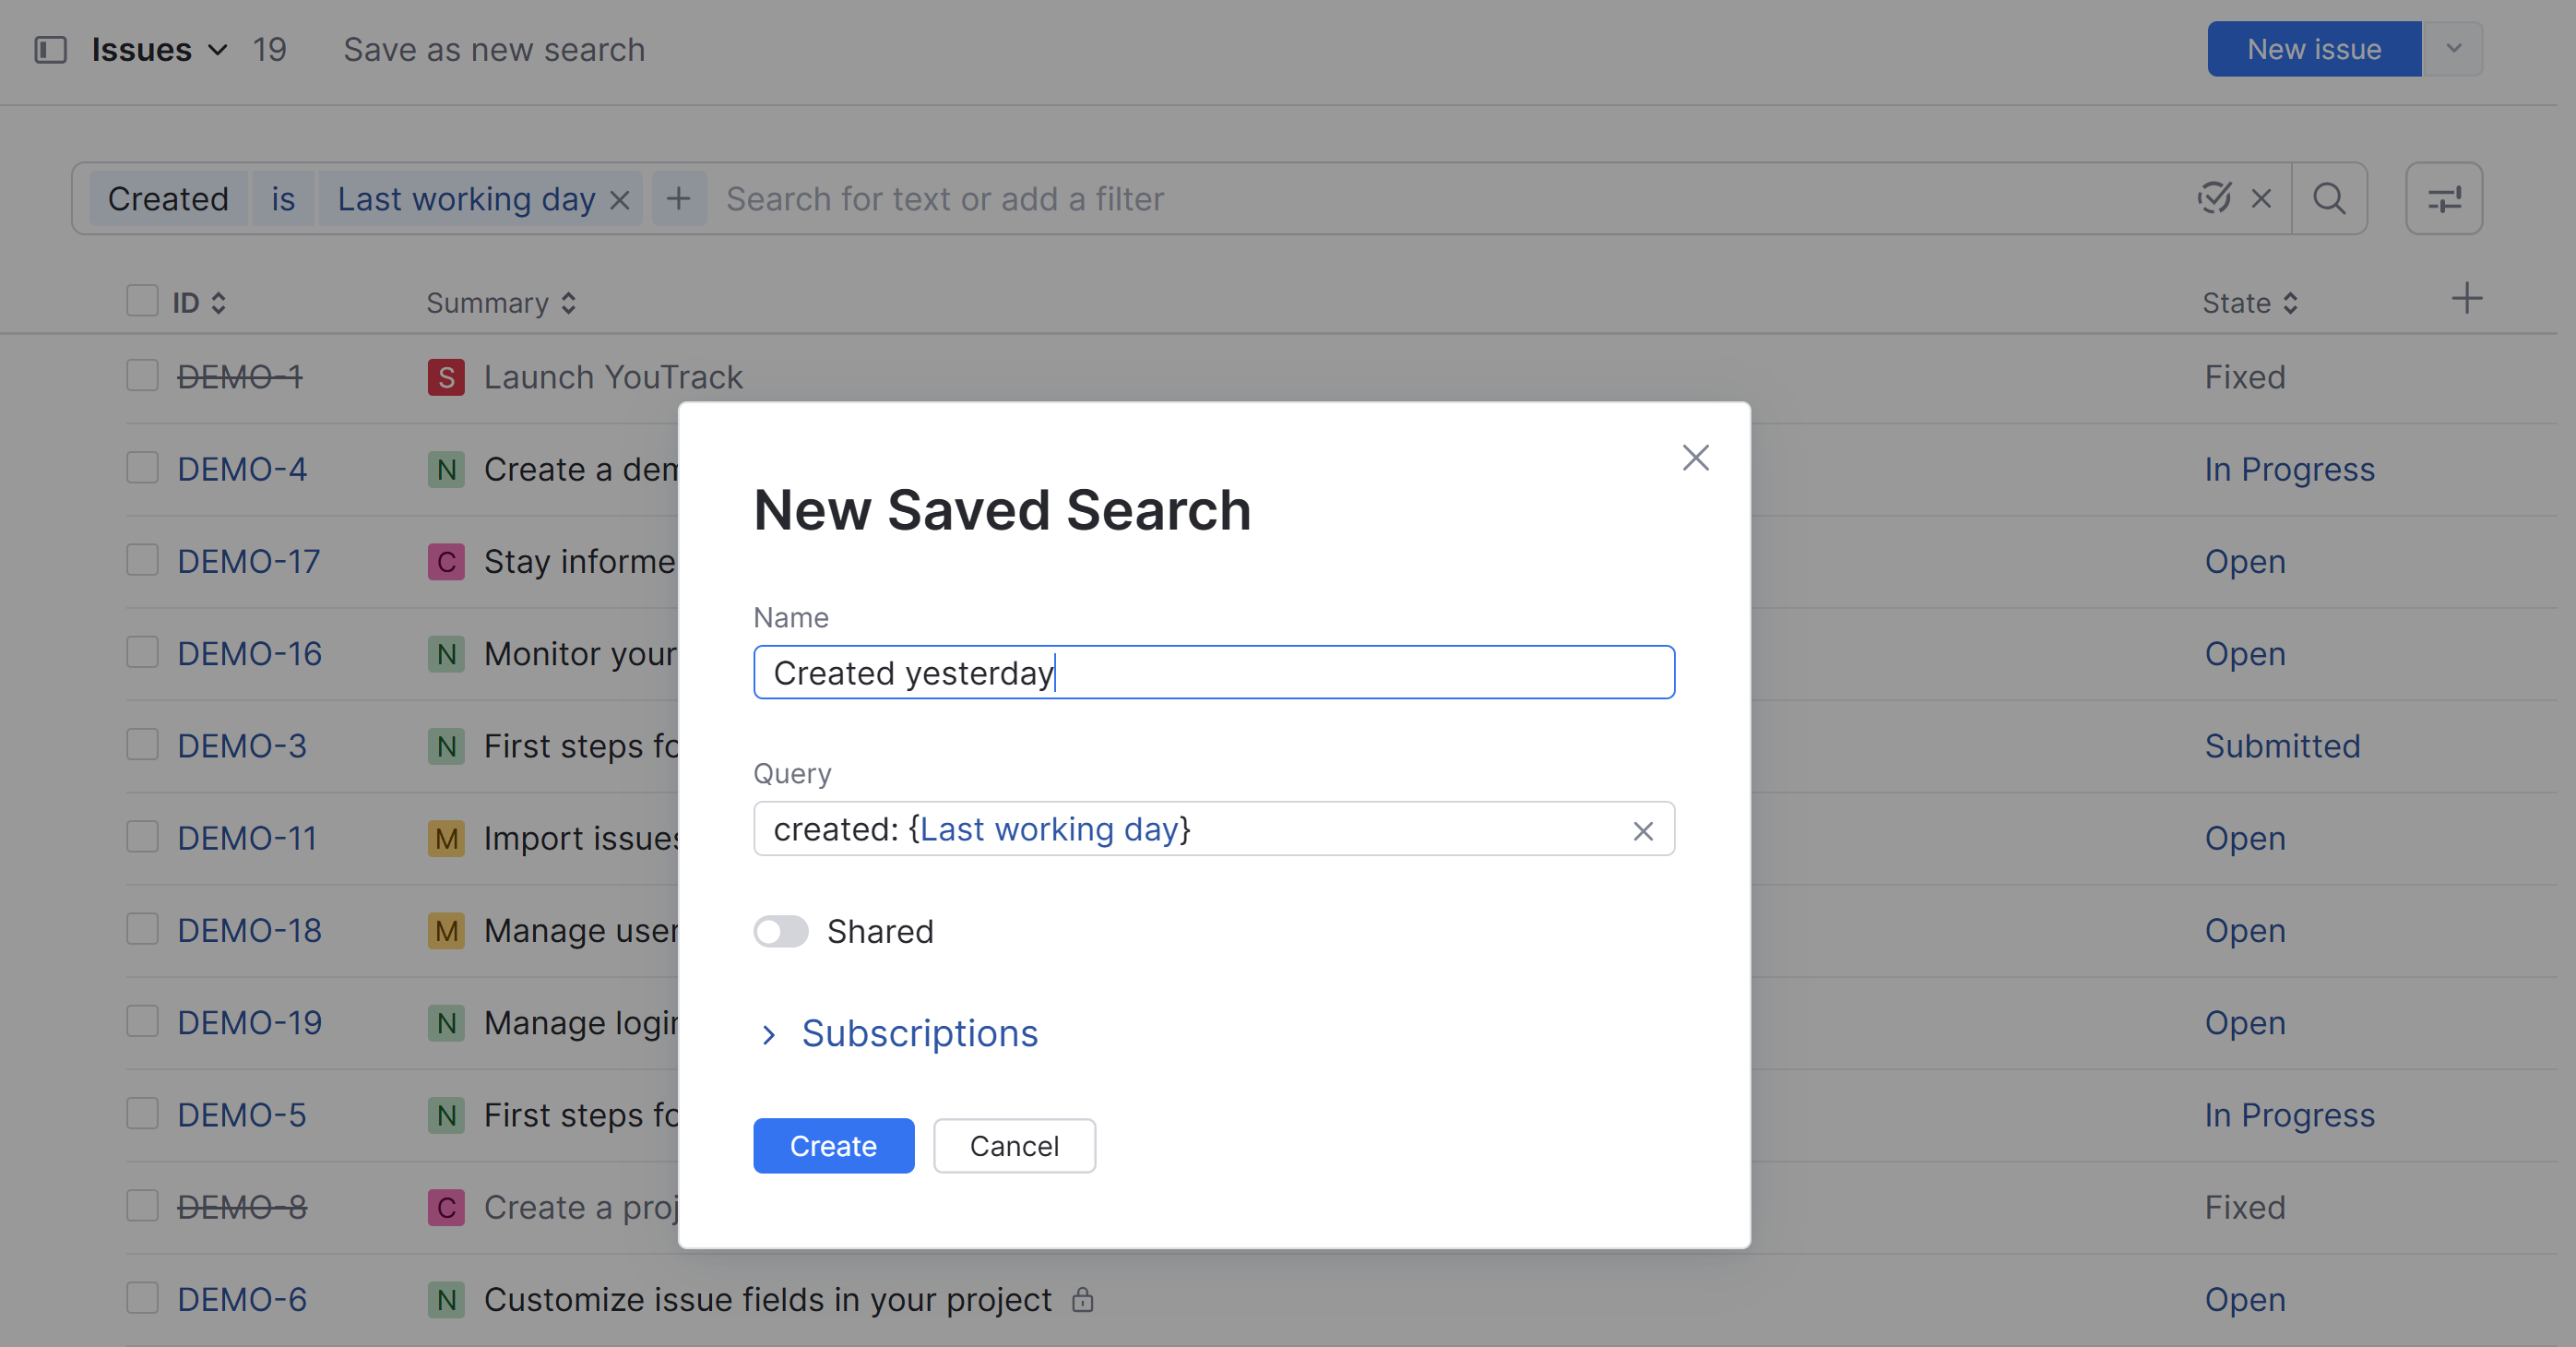The image size is (2576, 1347).
Task: Expand the Subscriptions section
Action: [x=918, y=1033]
